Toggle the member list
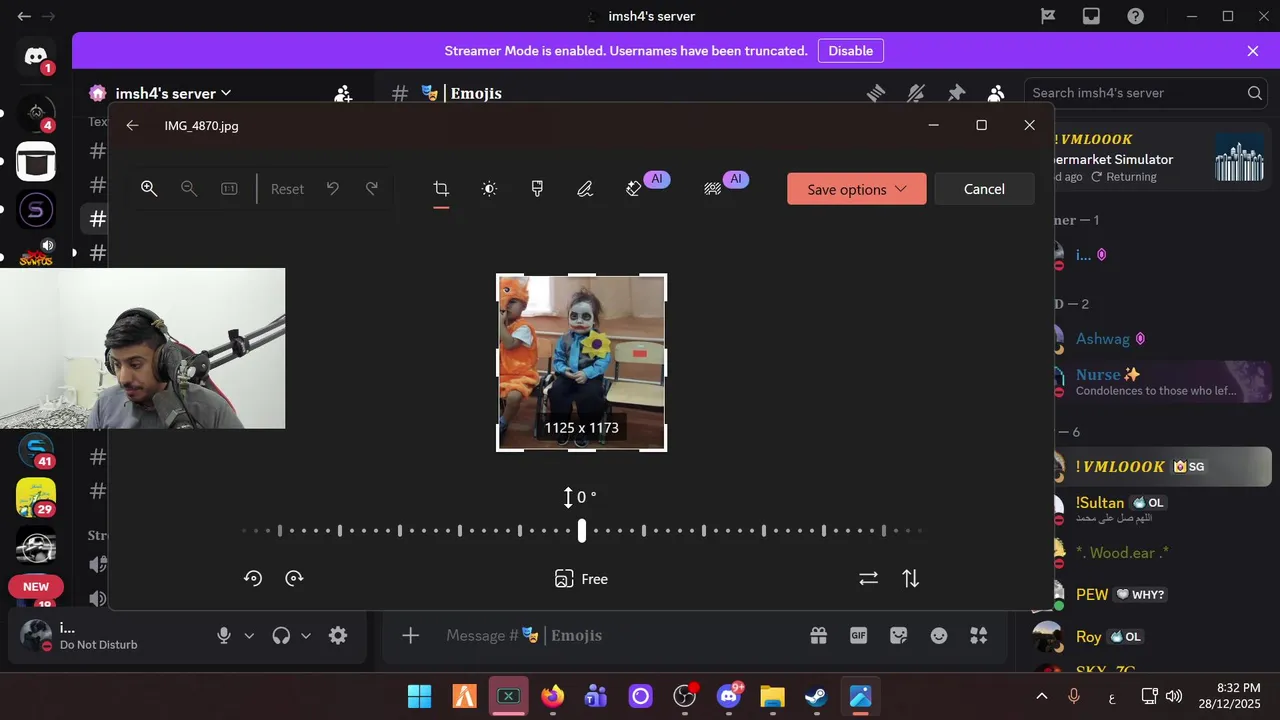Image resolution: width=1280 pixels, height=720 pixels. (996, 93)
